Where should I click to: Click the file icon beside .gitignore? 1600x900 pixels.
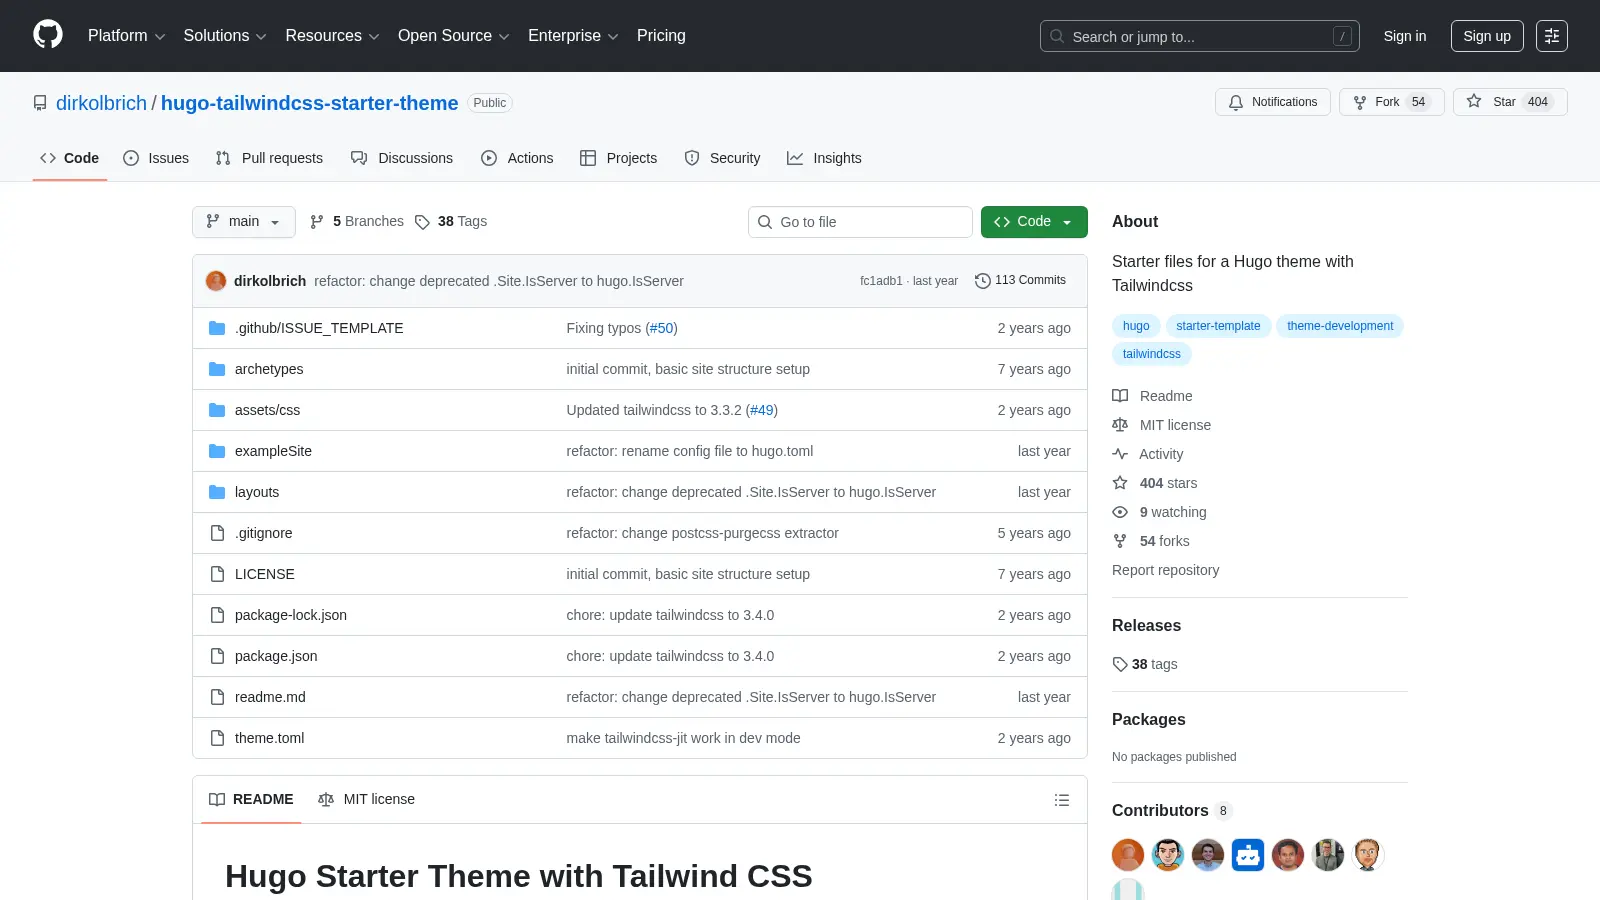(217, 533)
